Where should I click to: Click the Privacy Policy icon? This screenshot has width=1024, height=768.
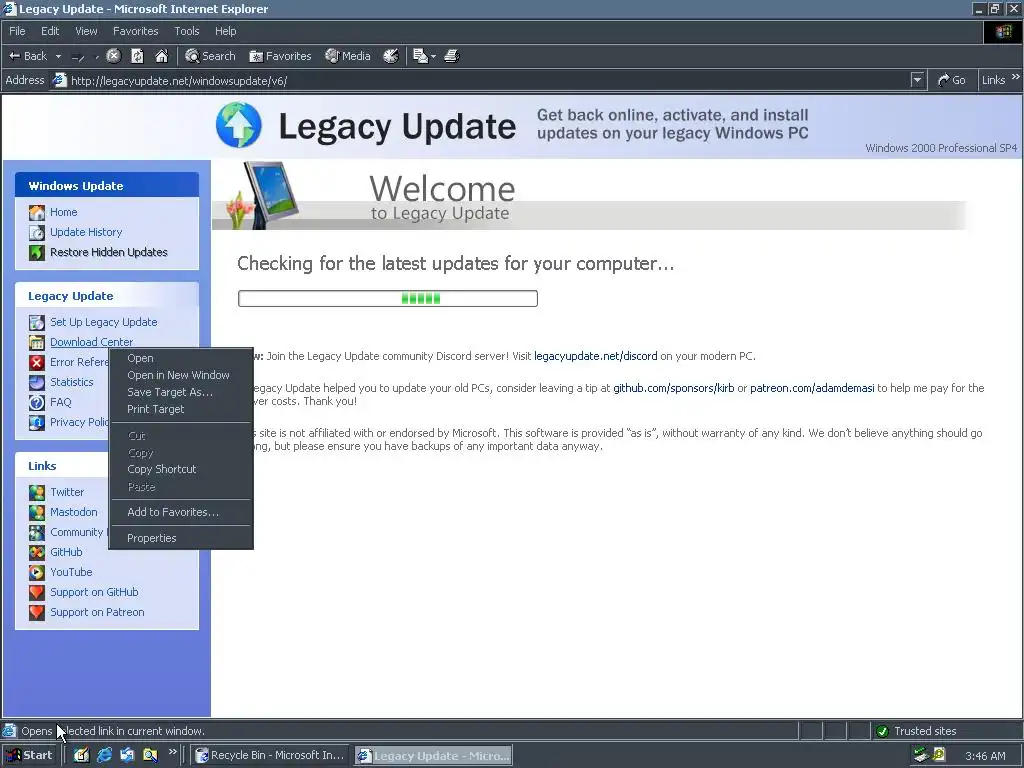(x=37, y=422)
